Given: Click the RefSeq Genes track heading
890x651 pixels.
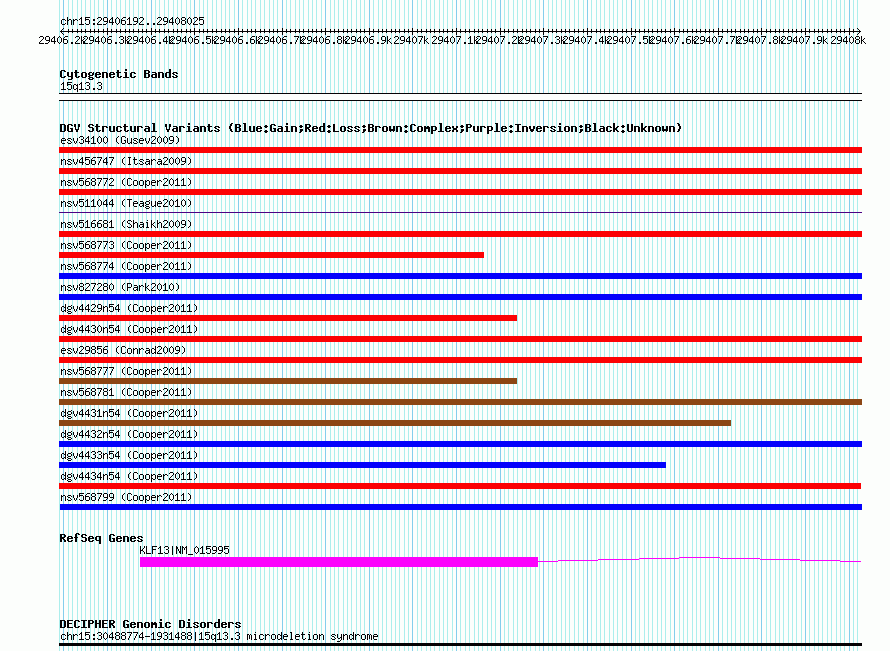Looking at the screenshot, I should click(x=101, y=538).
